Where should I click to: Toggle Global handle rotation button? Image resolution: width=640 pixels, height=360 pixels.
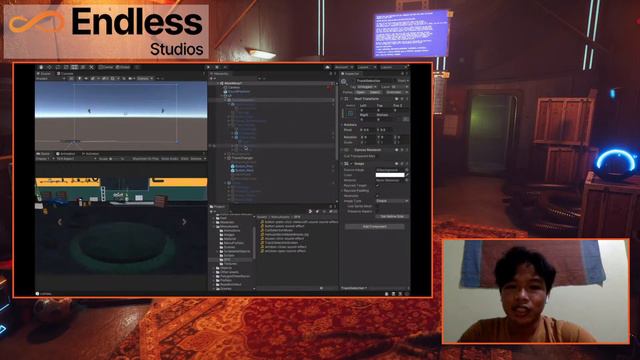[122, 67]
